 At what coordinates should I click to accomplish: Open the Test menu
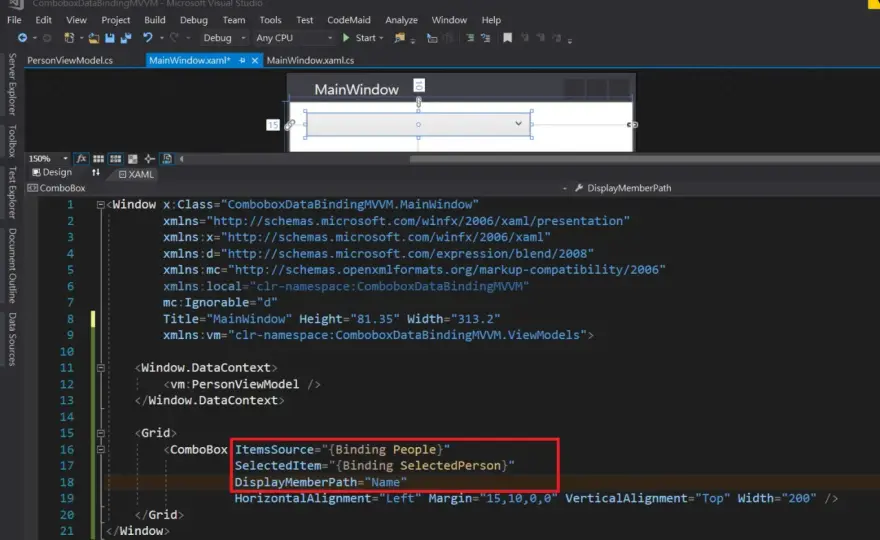point(304,20)
